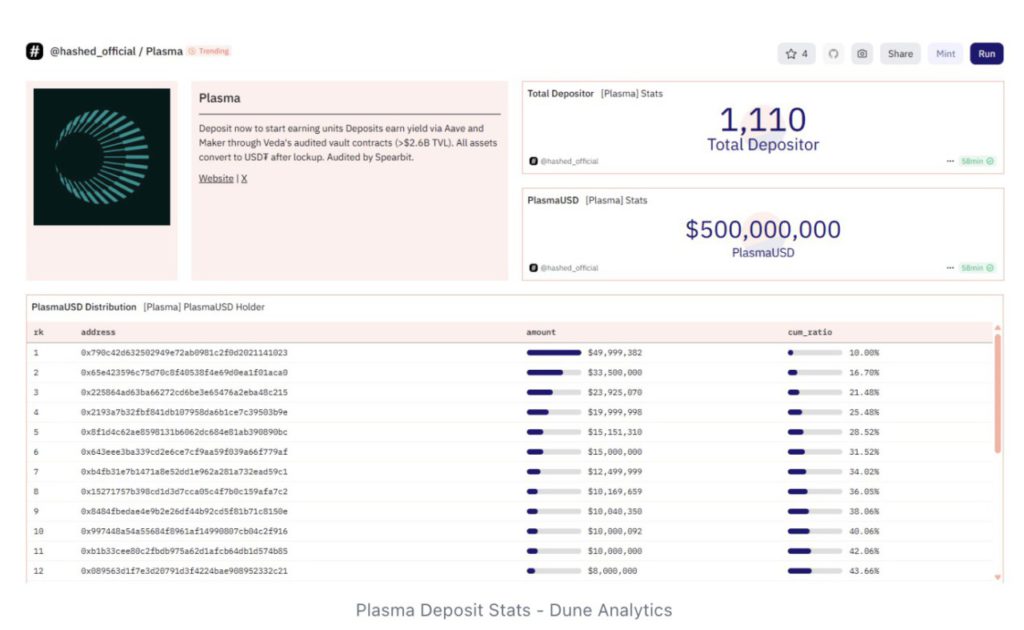Select the address starting 0x8f1d4c62 in row 5
This screenshot has height=630, width=1024.
[184, 432]
